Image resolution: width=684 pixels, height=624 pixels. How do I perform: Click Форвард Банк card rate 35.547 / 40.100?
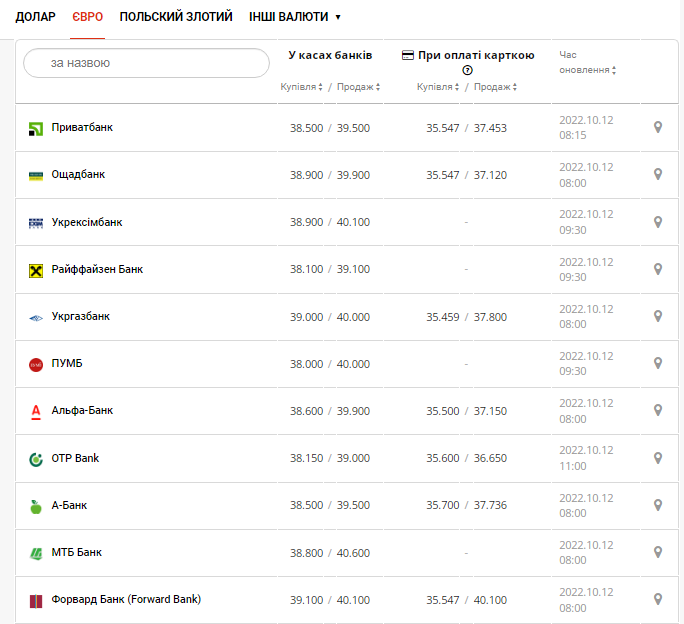466,600
